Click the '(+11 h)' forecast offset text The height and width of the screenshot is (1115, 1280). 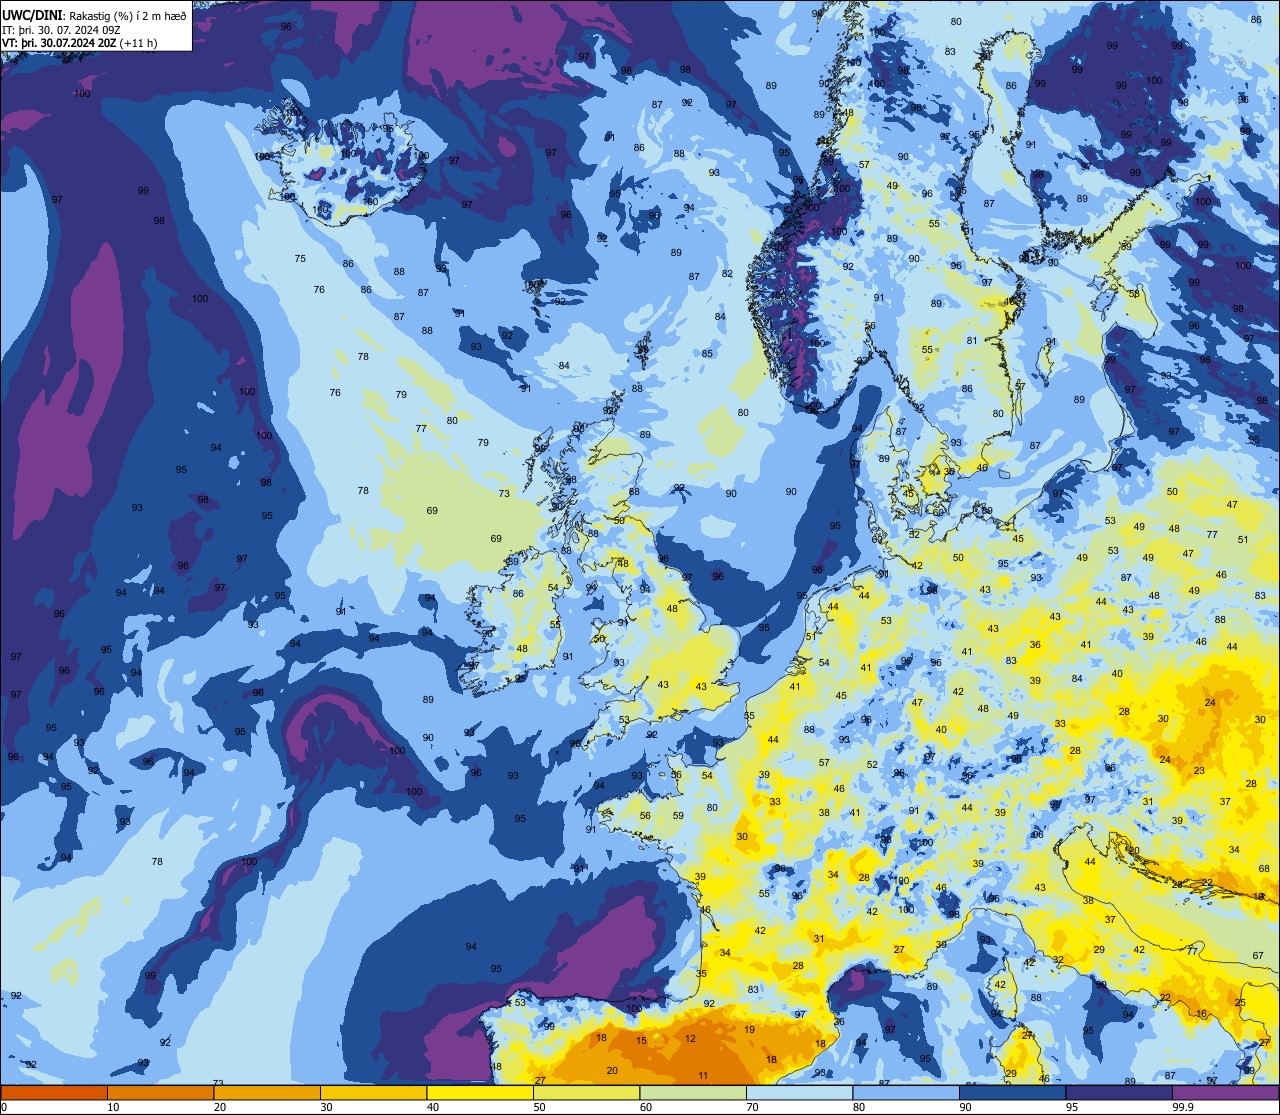click(137, 42)
